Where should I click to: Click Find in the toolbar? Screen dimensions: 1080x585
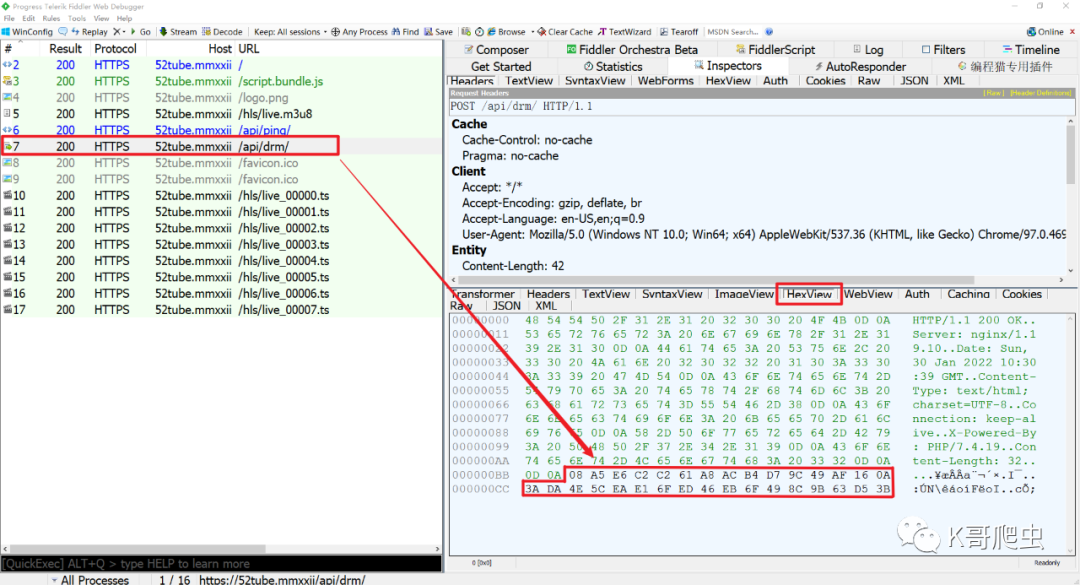(x=405, y=32)
